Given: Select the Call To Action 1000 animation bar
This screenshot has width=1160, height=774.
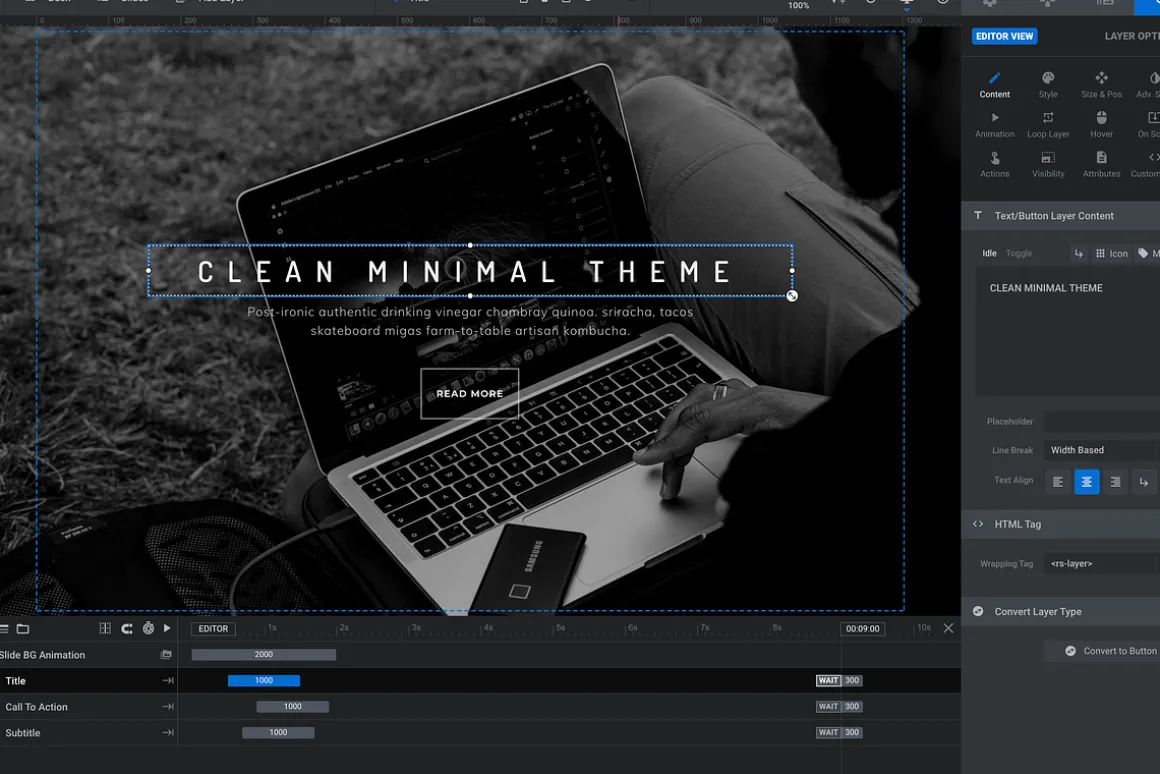Looking at the screenshot, I should coord(292,707).
